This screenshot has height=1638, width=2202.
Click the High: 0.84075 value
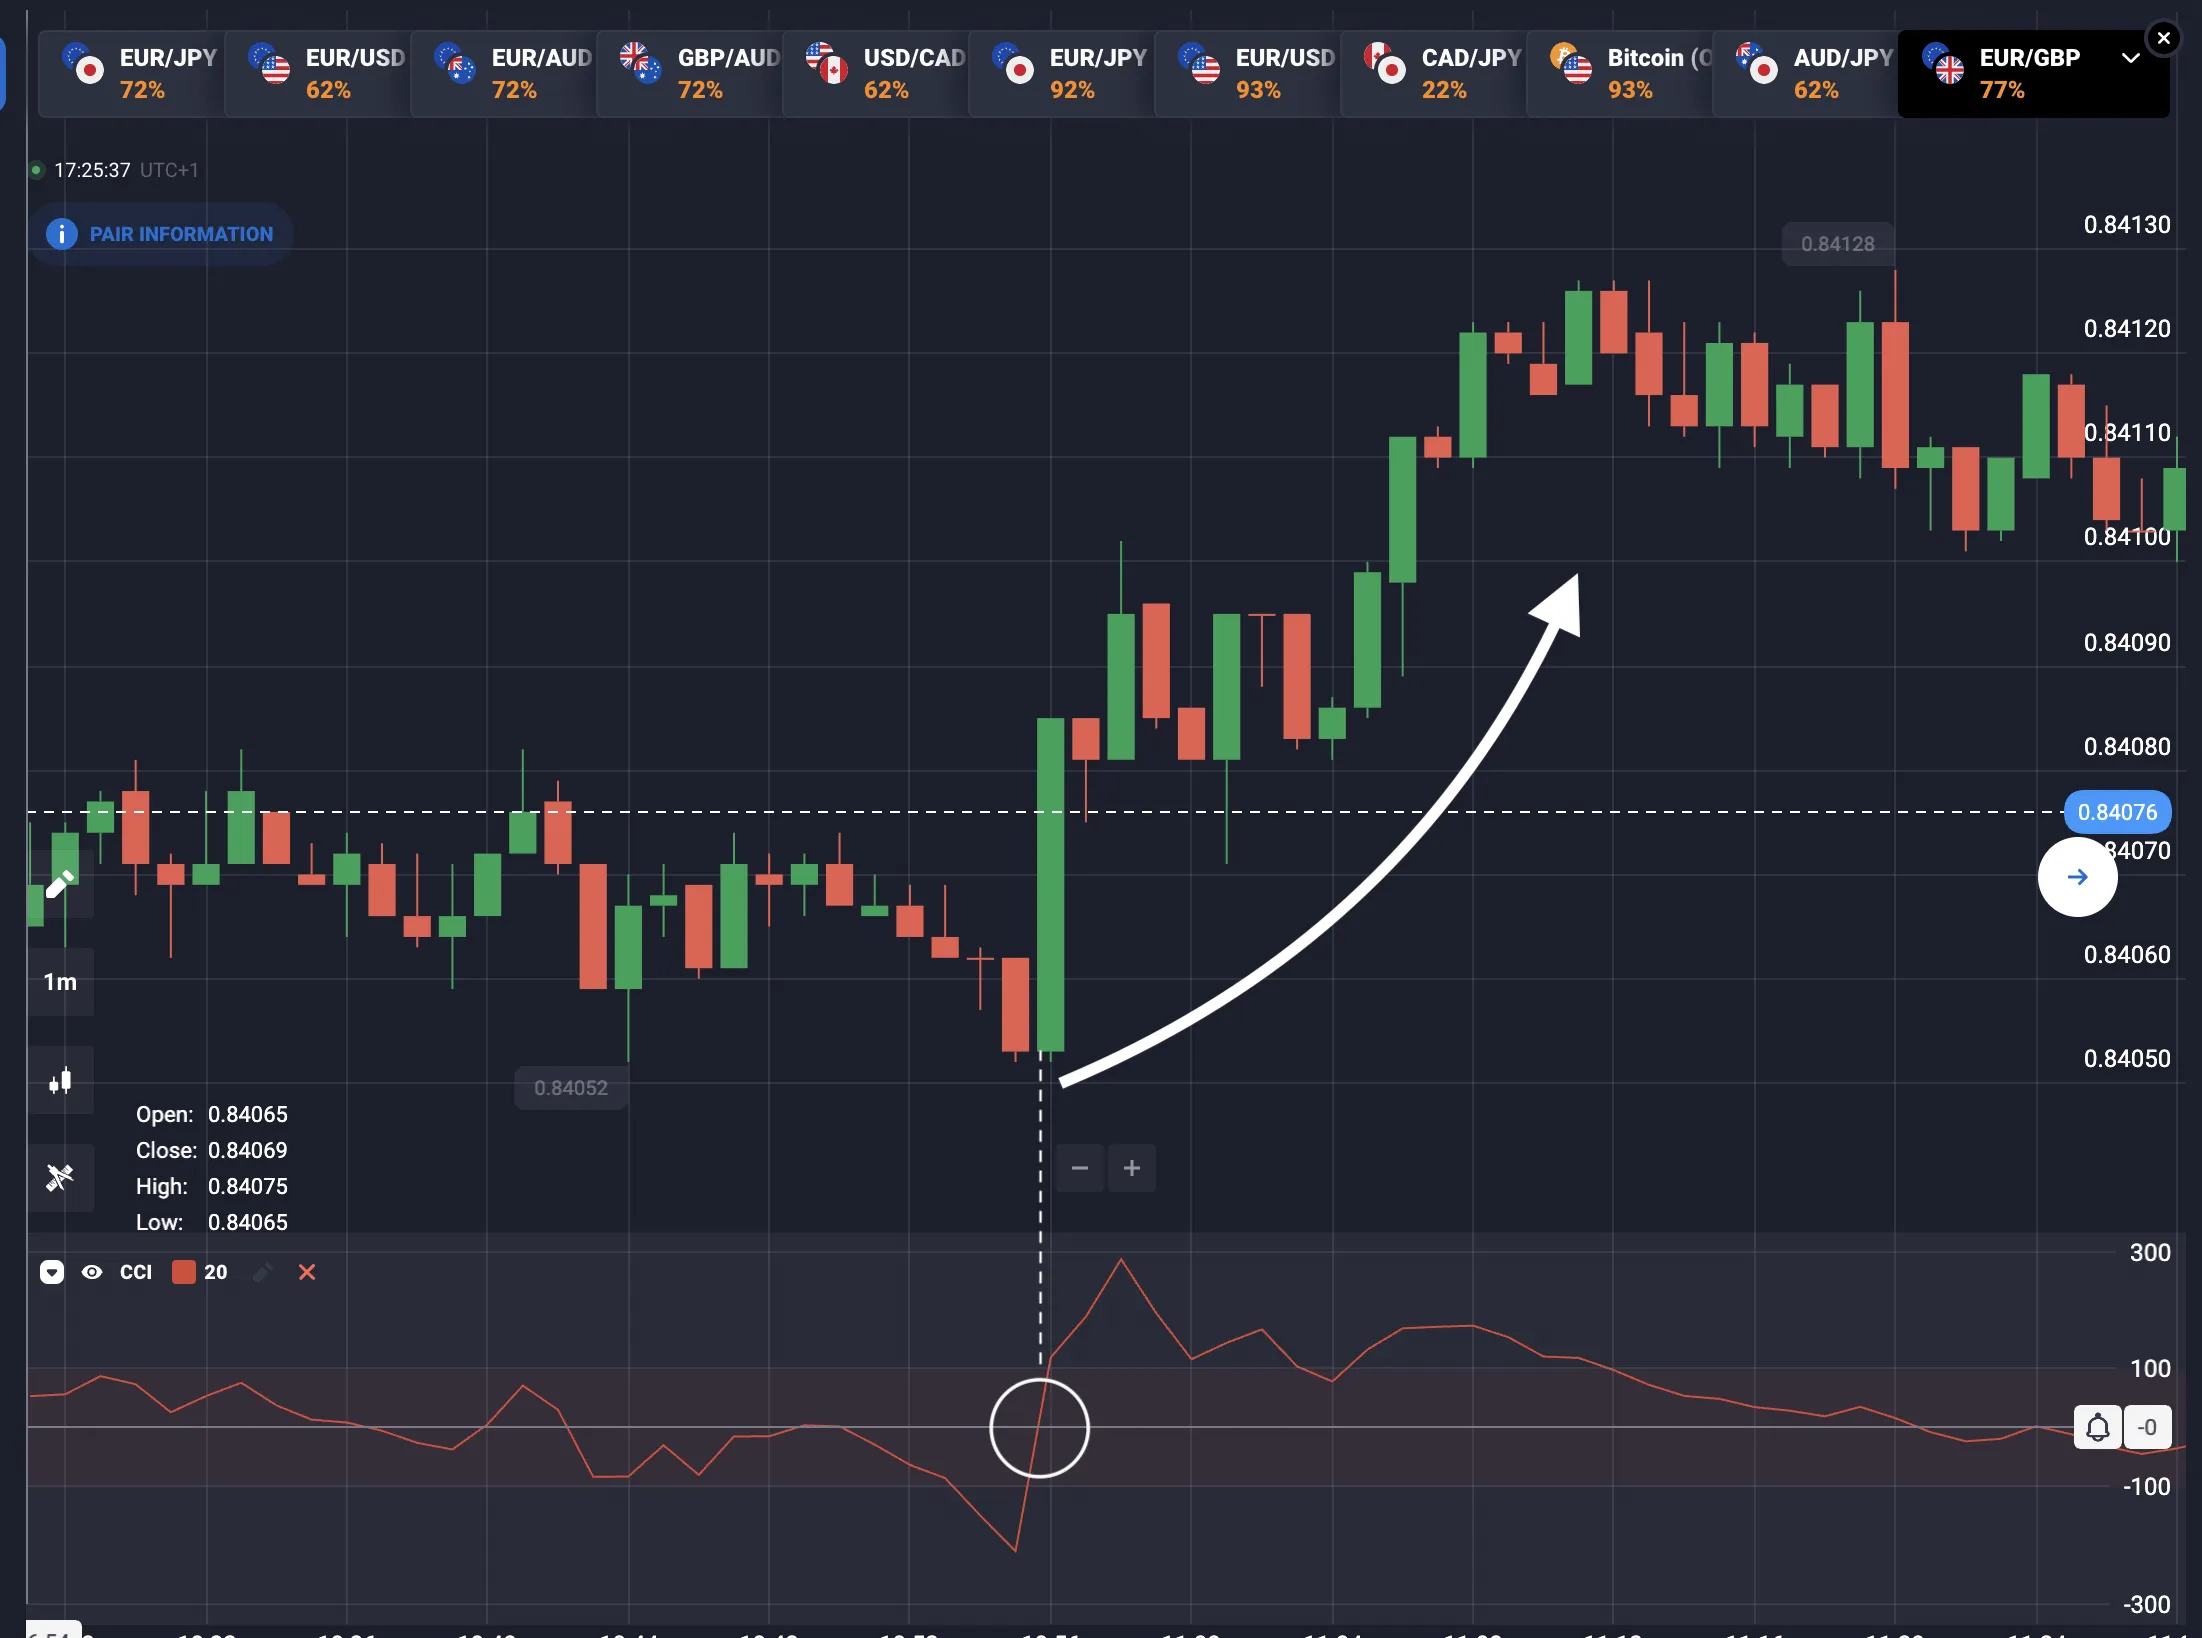click(247, 1186)
